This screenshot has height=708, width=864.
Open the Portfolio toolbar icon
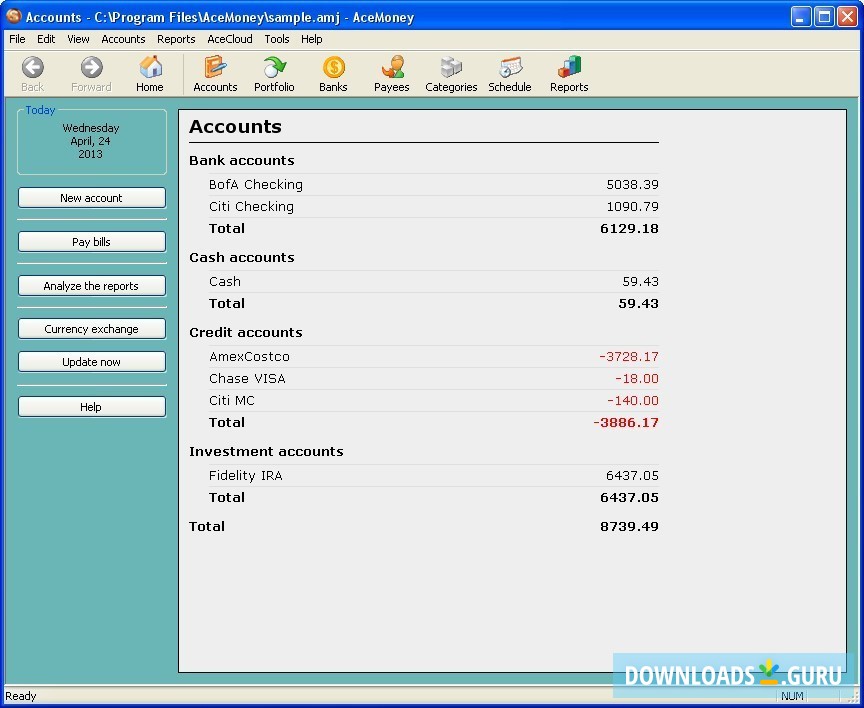pyautogui.click(x=274, y=67)
